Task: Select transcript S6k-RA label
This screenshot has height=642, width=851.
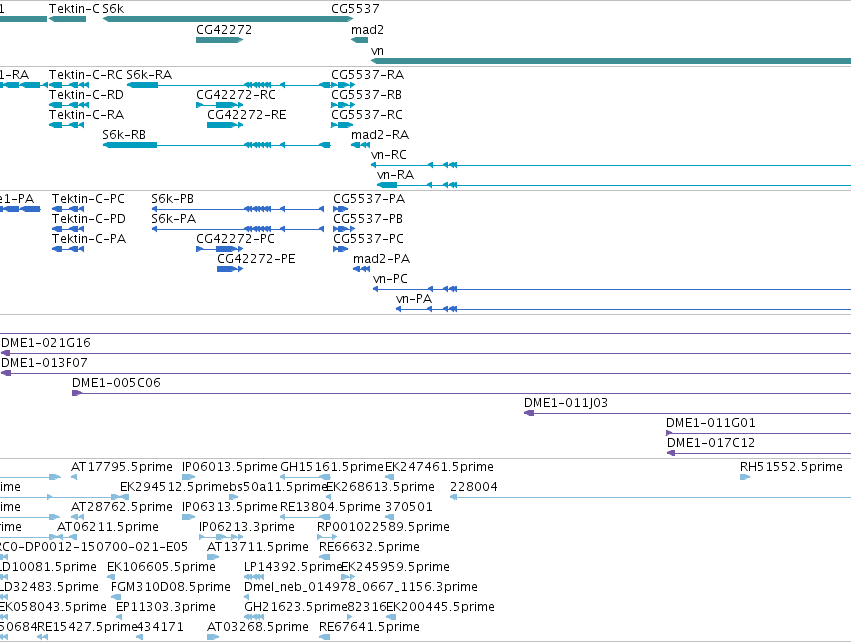Action: click(149, 75)
